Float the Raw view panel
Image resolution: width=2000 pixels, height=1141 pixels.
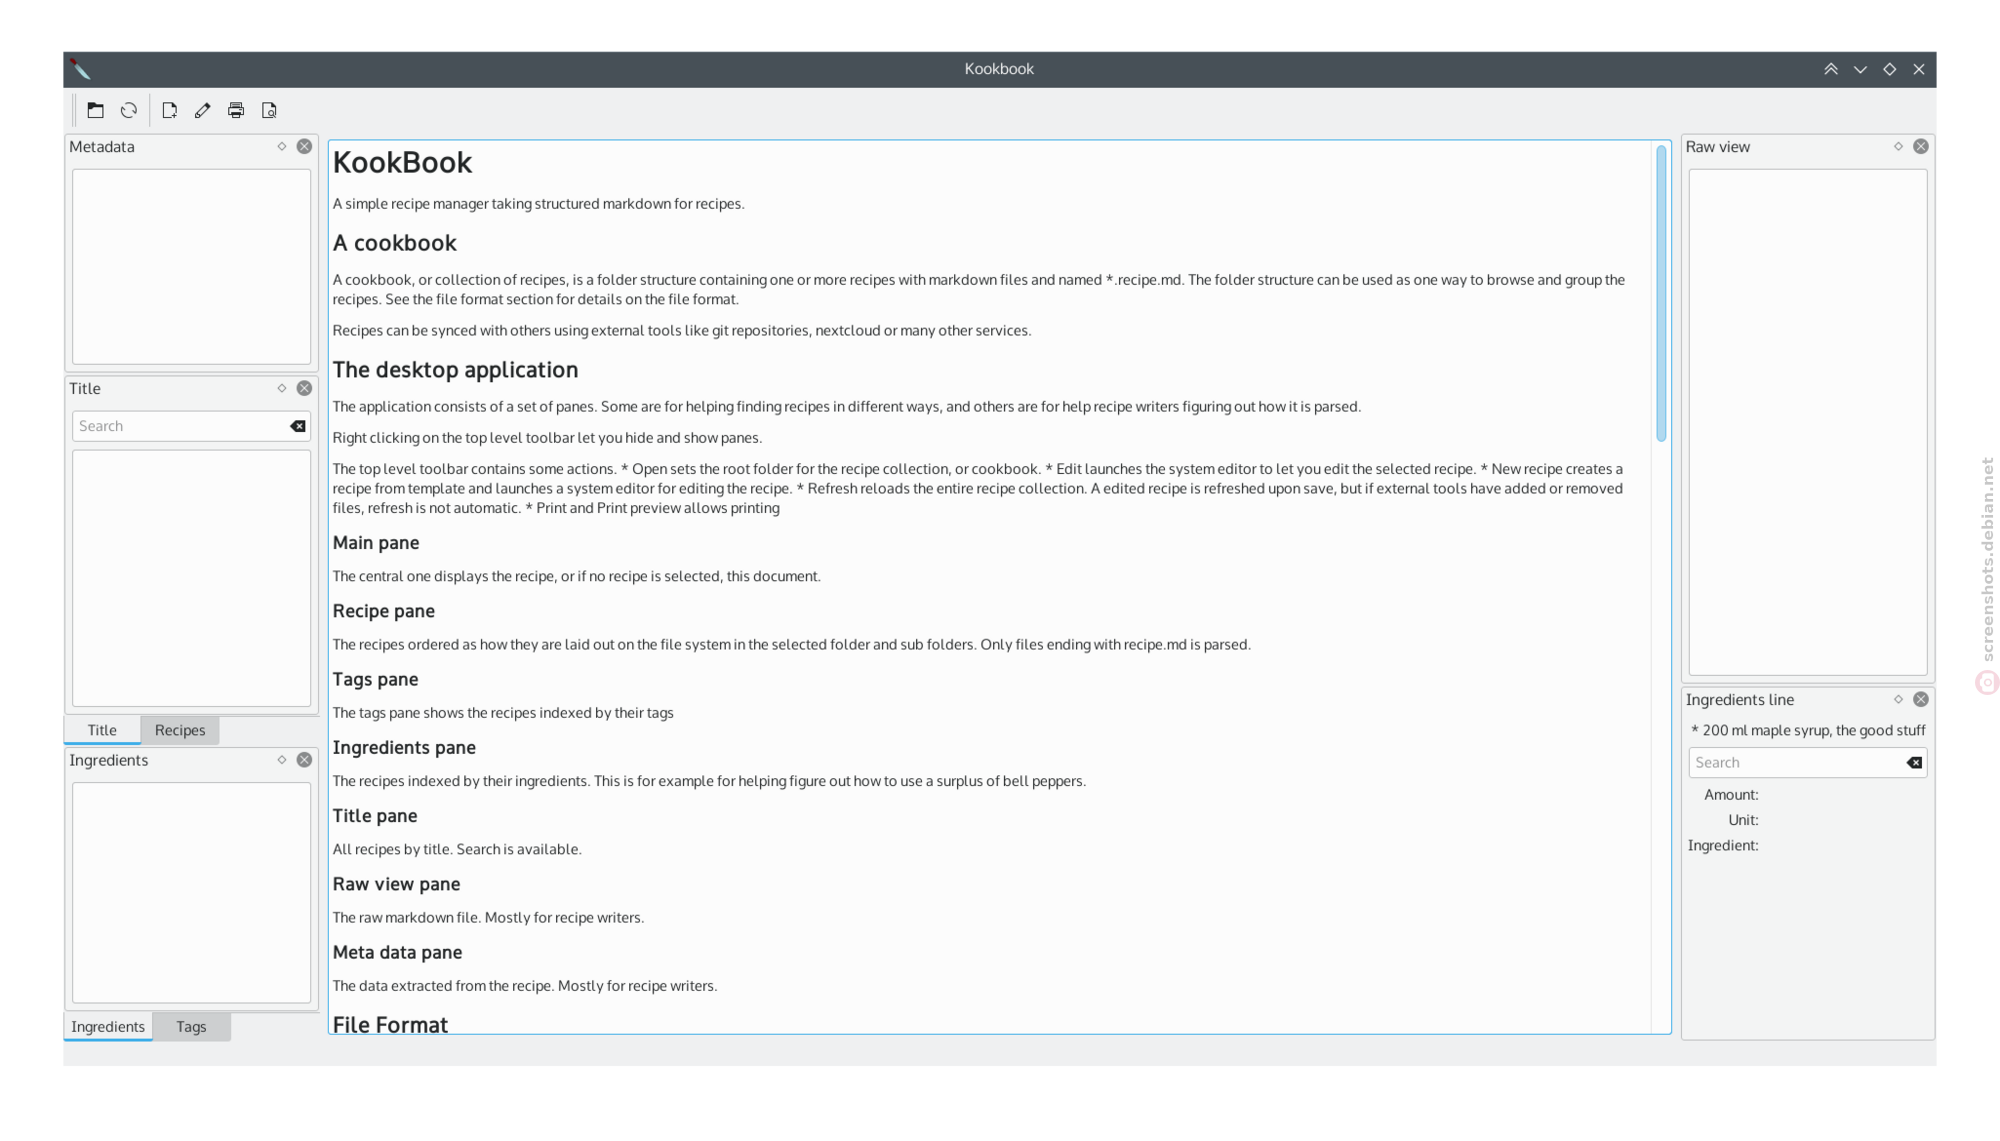click(1898, 146)
